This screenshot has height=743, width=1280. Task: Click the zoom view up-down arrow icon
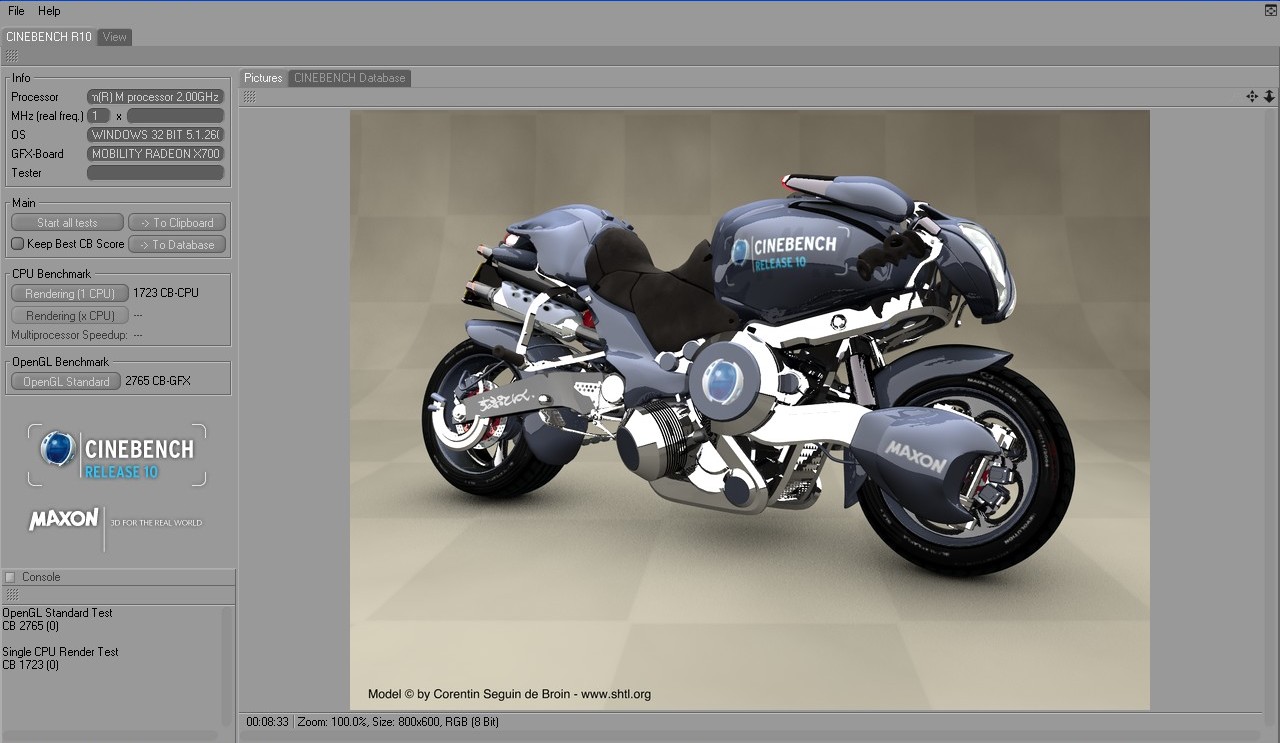coord(1269,97)
